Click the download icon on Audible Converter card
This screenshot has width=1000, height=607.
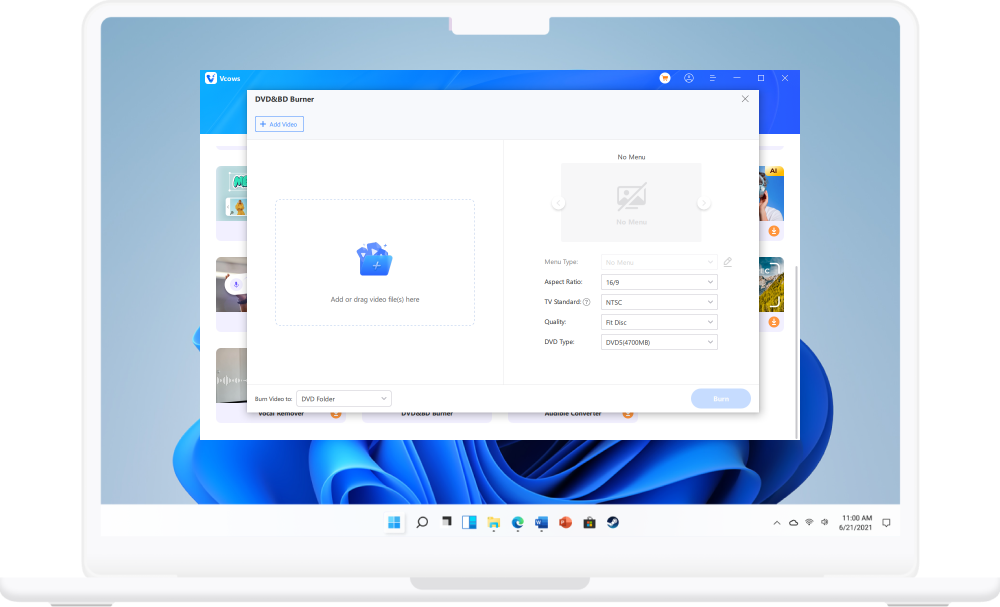[628, 414]
